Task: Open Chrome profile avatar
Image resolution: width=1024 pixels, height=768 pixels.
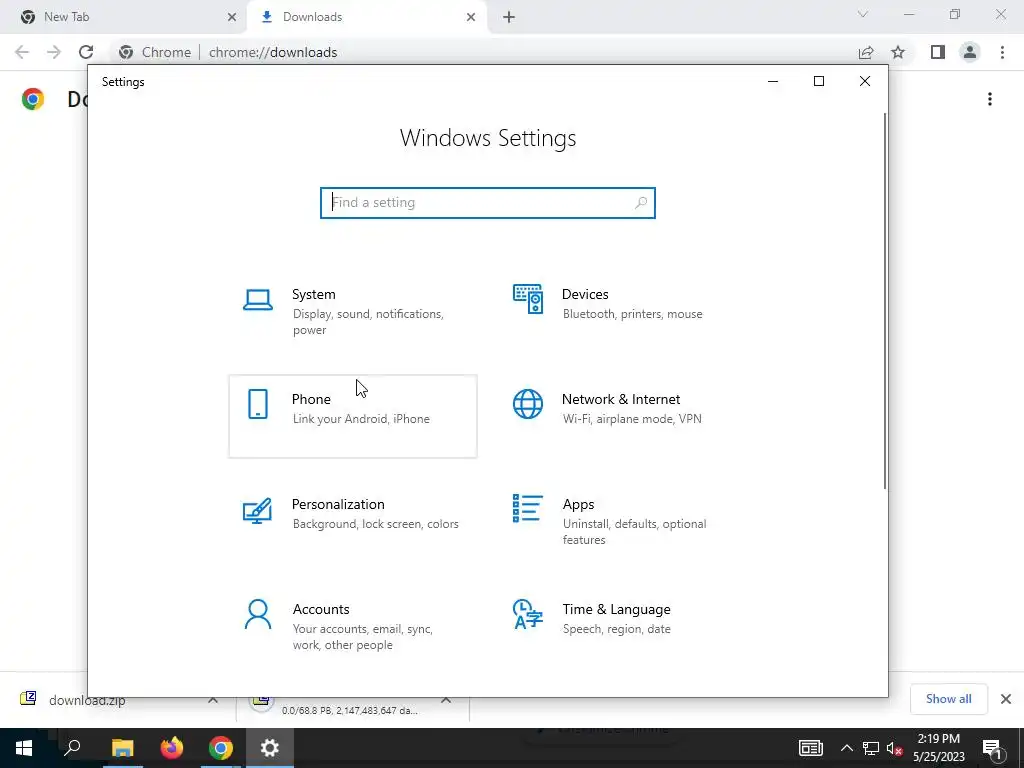Action: pos(970,52)
